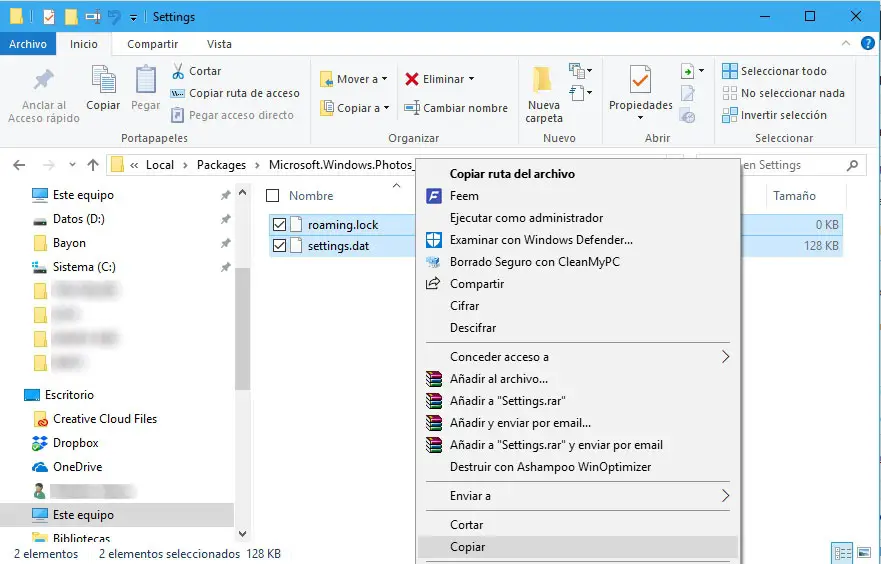Open the Archivo tab
Viewport: 881px width, 564px height.
point(28,44)
